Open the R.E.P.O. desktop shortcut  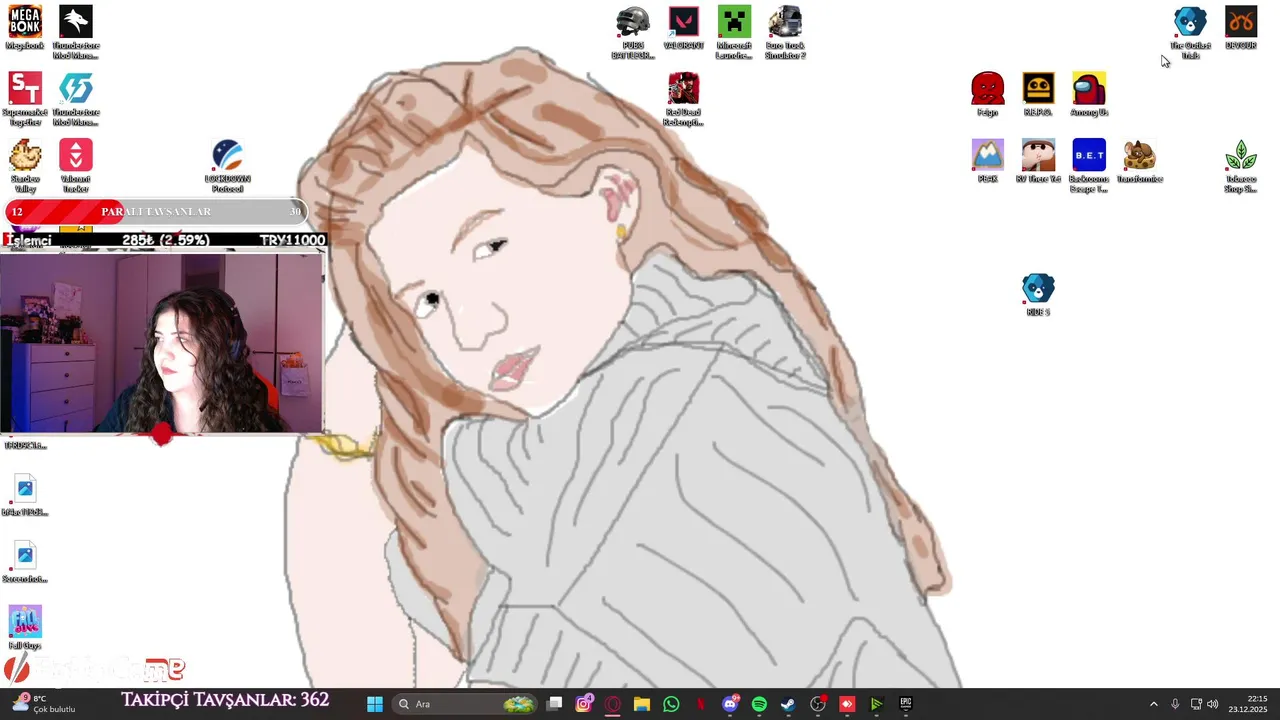tap(1038, 94)
